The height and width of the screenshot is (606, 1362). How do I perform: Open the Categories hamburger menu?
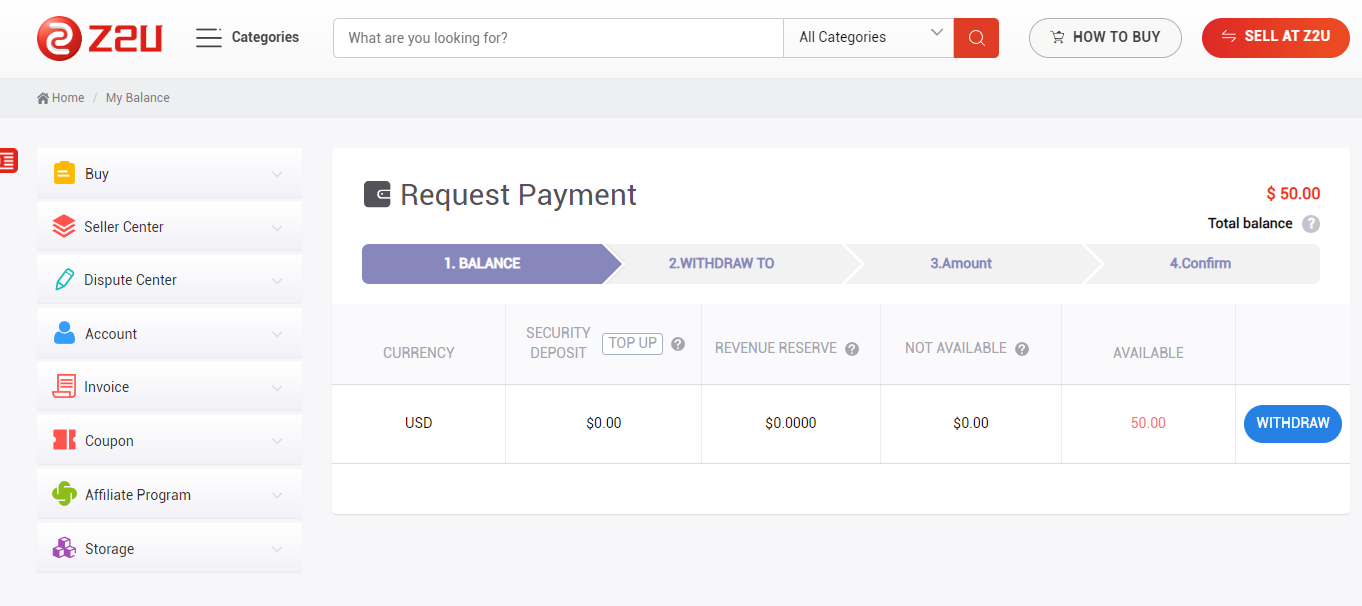[208, 38]
